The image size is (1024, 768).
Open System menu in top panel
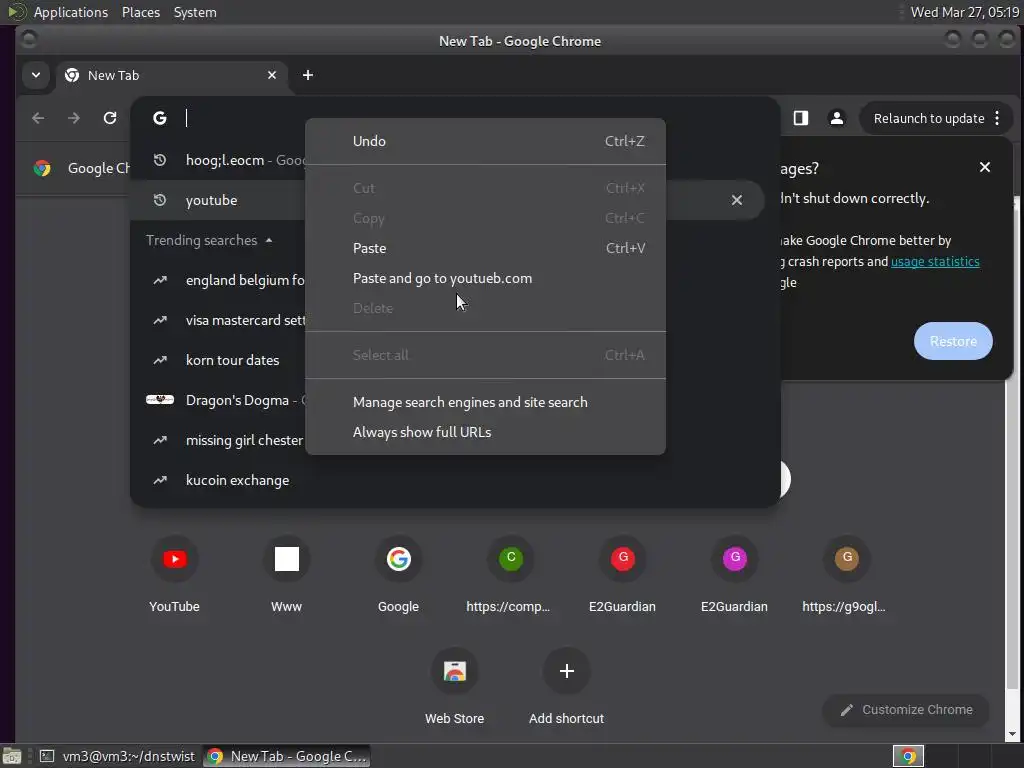coord(195,12)
